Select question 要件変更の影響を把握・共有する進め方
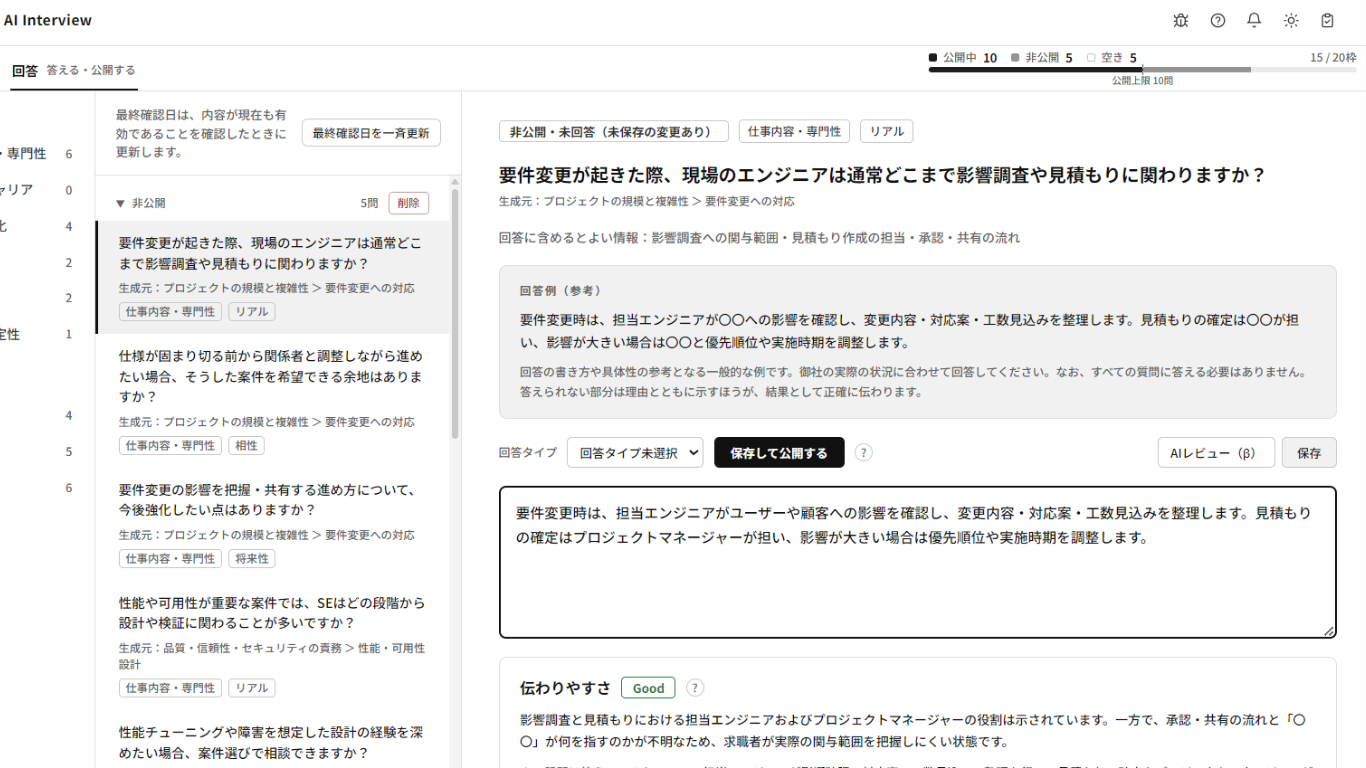This screenshot has height=768, width=1366. point(273,524)
